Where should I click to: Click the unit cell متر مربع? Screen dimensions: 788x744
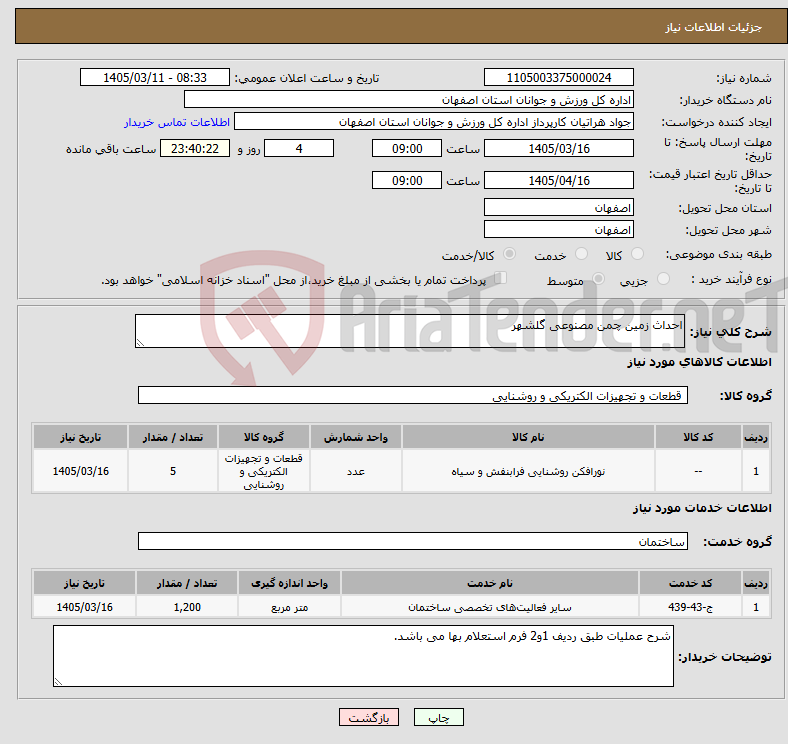pyautogui.click(x=289, y=607)
